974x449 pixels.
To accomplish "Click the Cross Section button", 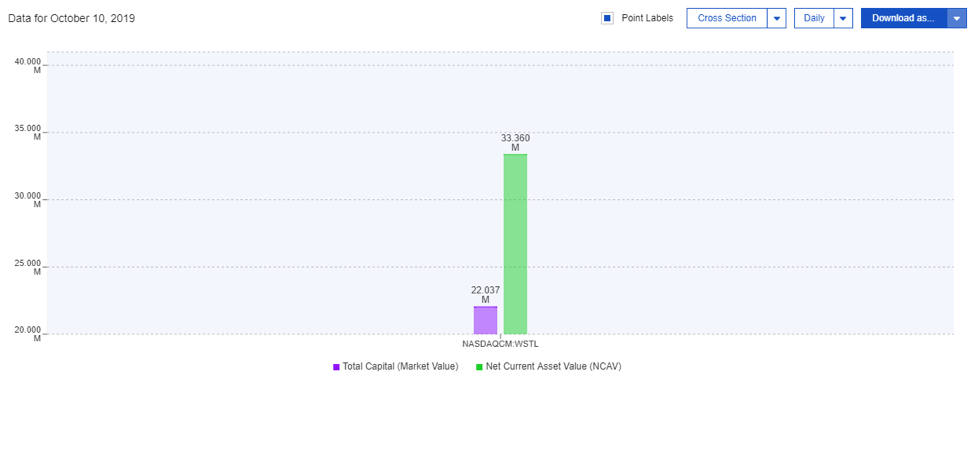I will point(727,18).
